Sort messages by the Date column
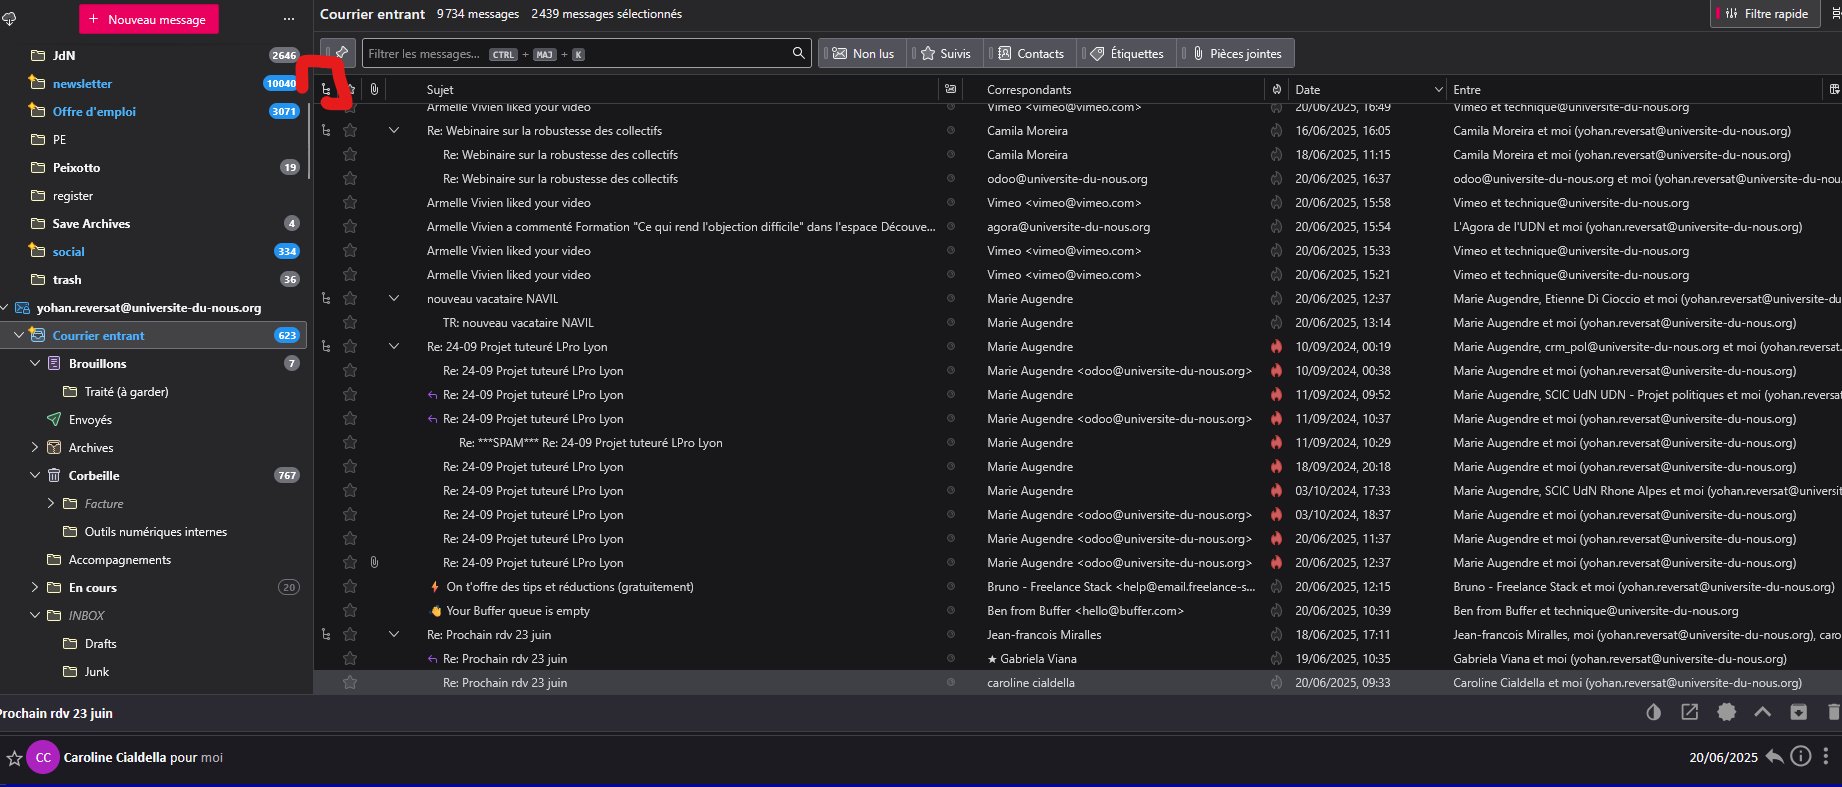The width and height of the screenshot is (1842, 787). pyautogui.click(x=1367, y=90)
